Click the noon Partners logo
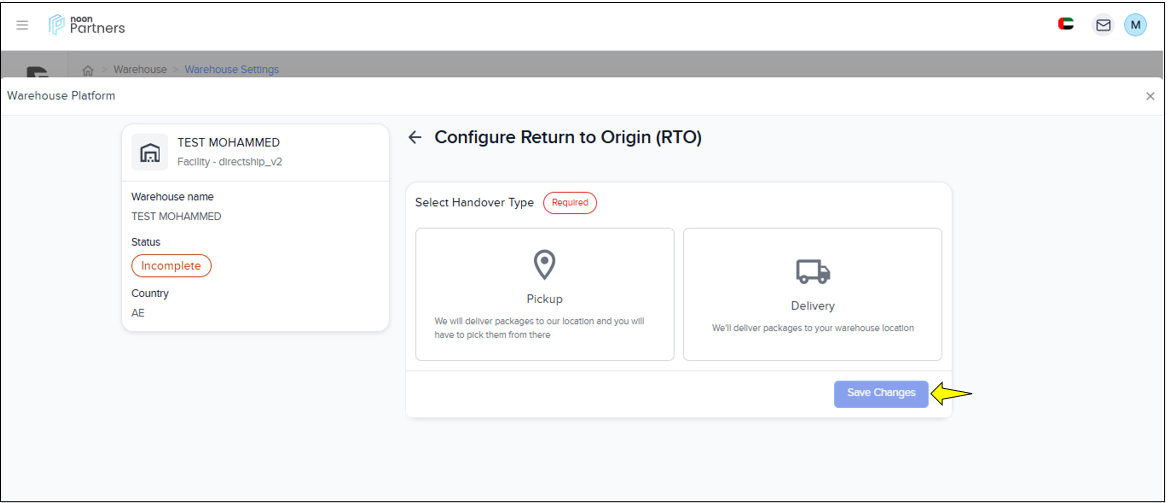This screenshot has width=1169, height=503. click(x=87, y=25)
